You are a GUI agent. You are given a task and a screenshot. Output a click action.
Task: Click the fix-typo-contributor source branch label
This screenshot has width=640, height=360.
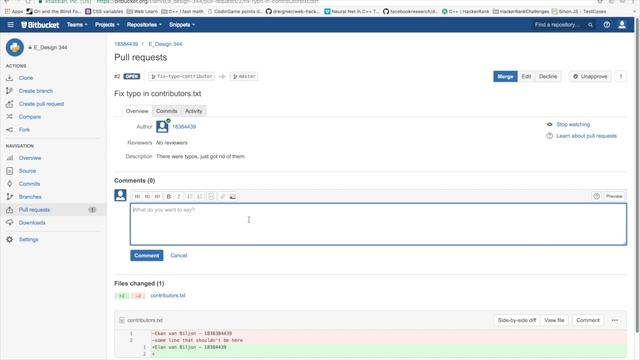[182, 76]
